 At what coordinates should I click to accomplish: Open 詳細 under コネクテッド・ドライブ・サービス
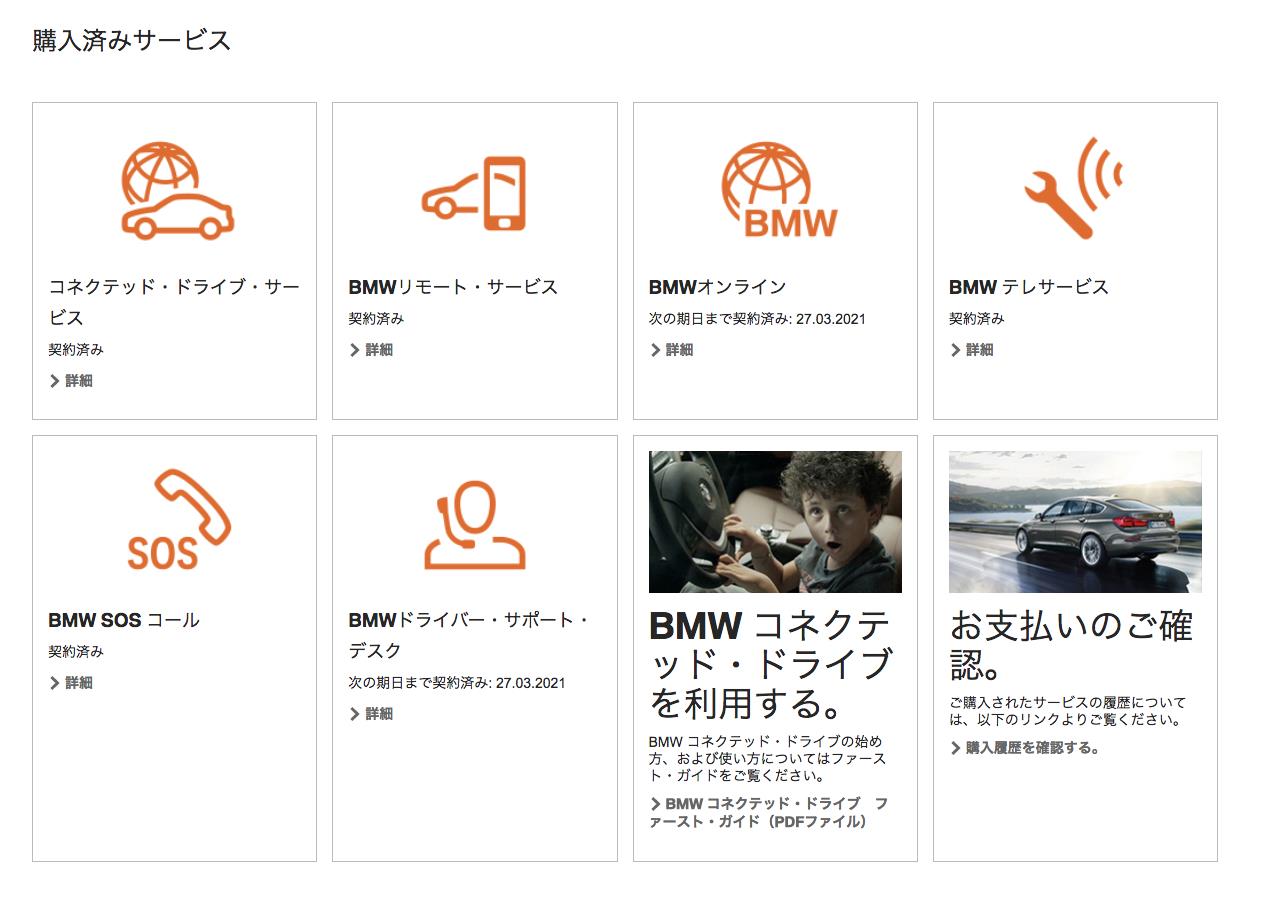point(71,381)
